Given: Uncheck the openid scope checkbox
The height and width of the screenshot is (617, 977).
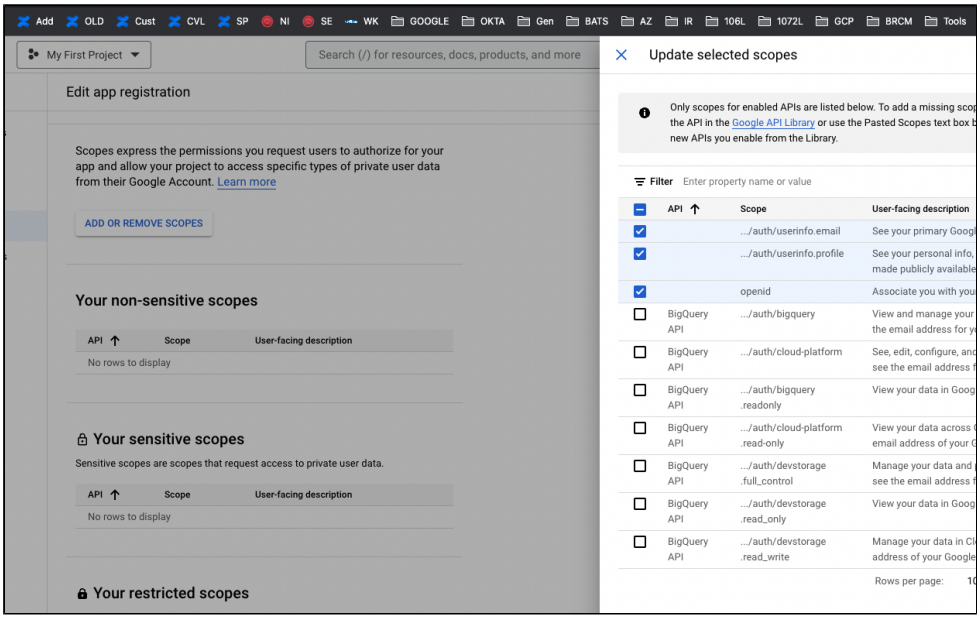Looking at the screenshot, I should tap(640, 292).
